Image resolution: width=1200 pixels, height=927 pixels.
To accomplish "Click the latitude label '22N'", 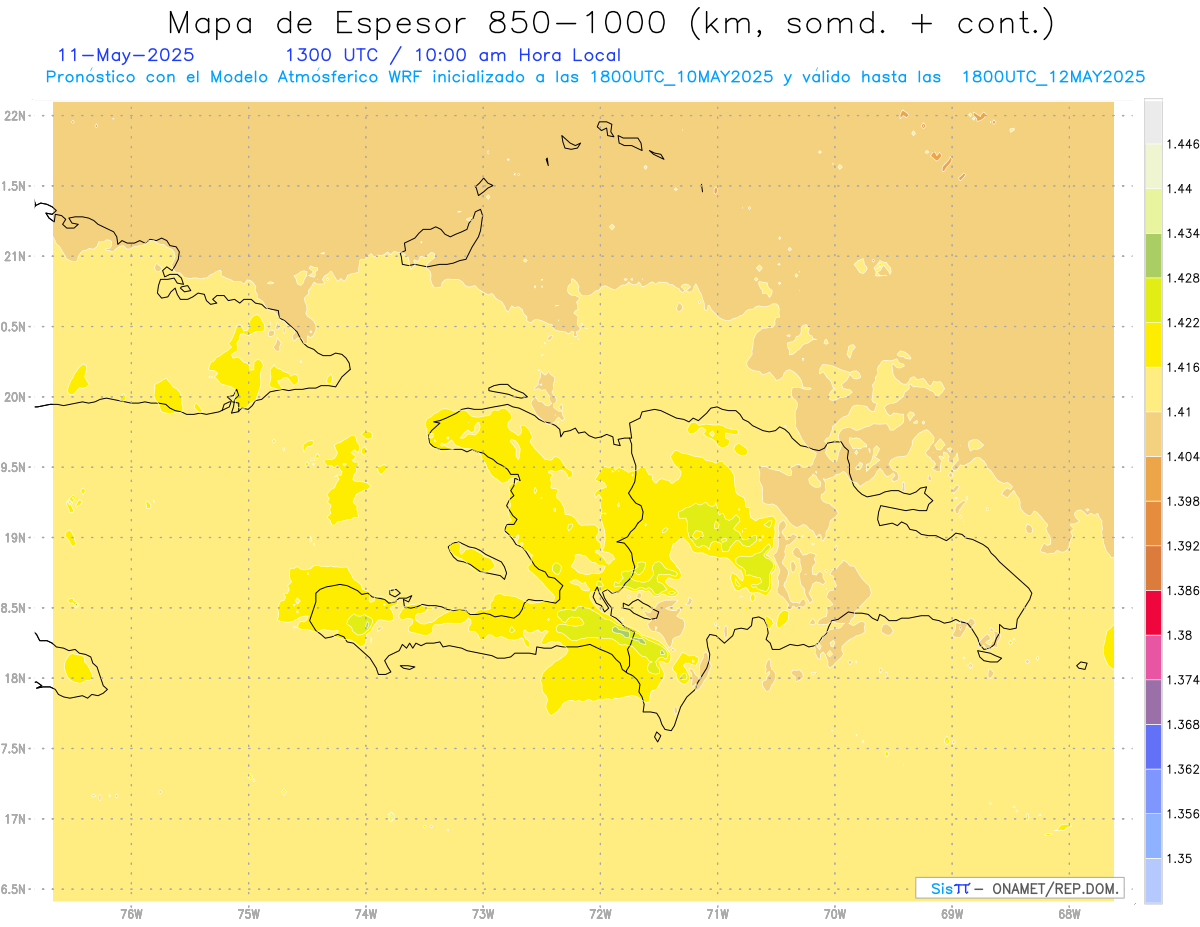I will 15,116.
